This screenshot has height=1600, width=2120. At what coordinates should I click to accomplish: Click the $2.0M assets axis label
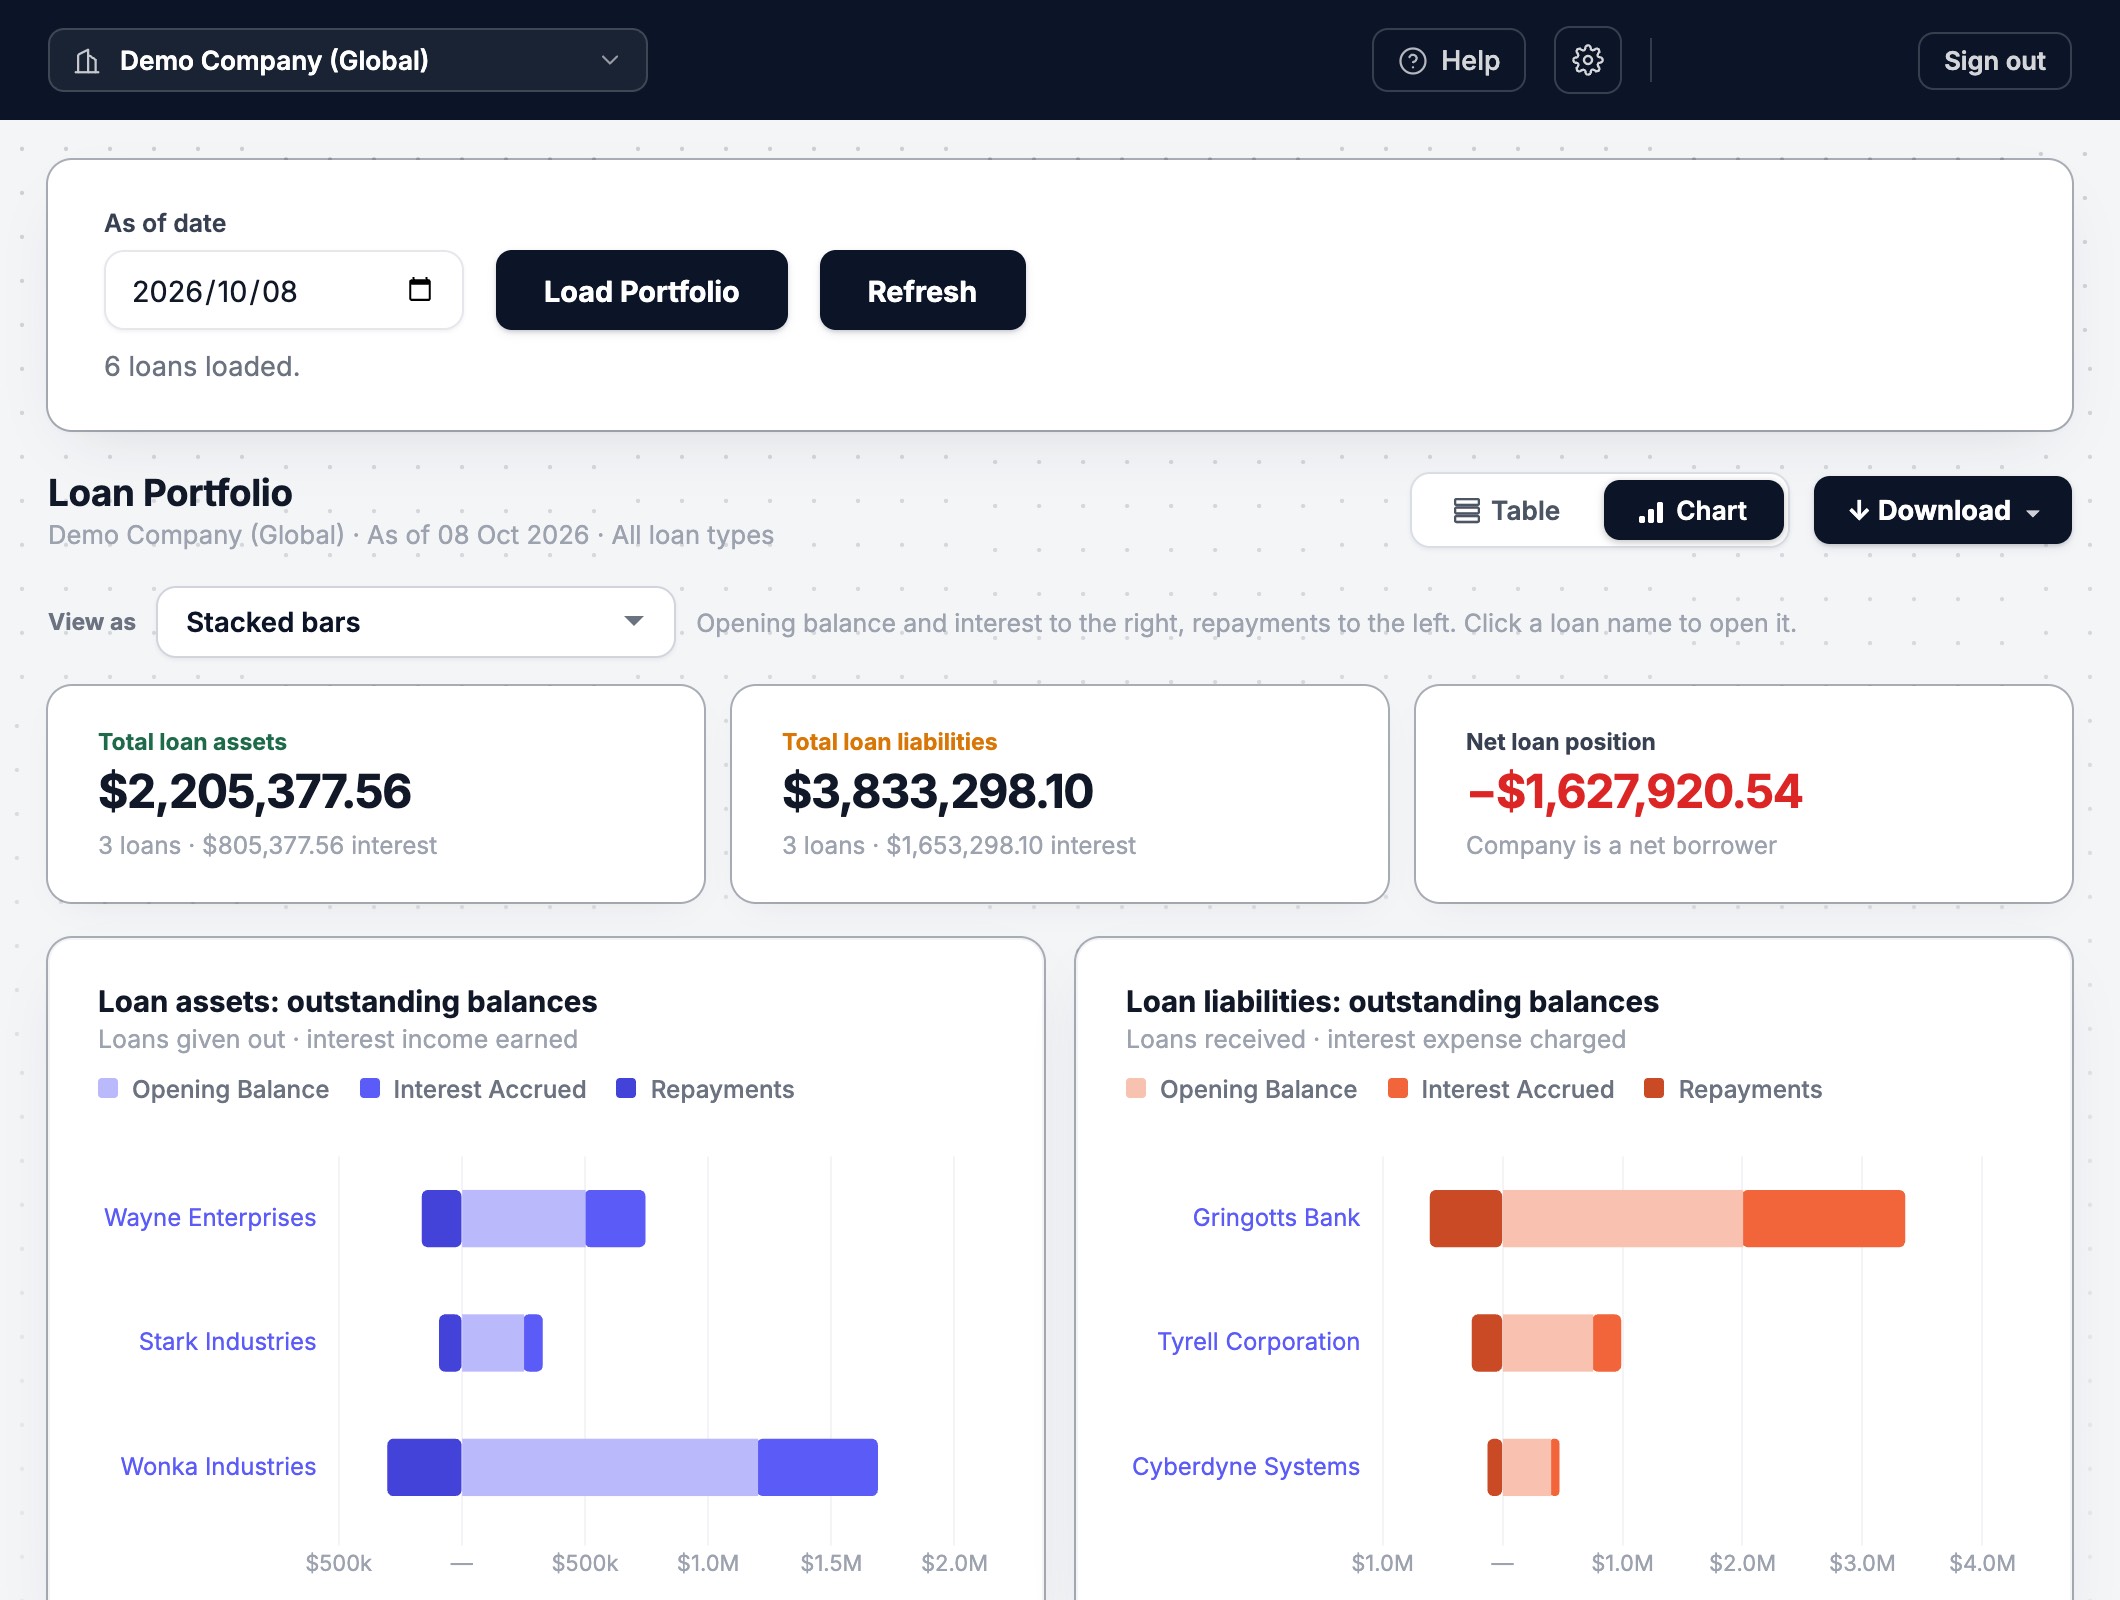954,1563
